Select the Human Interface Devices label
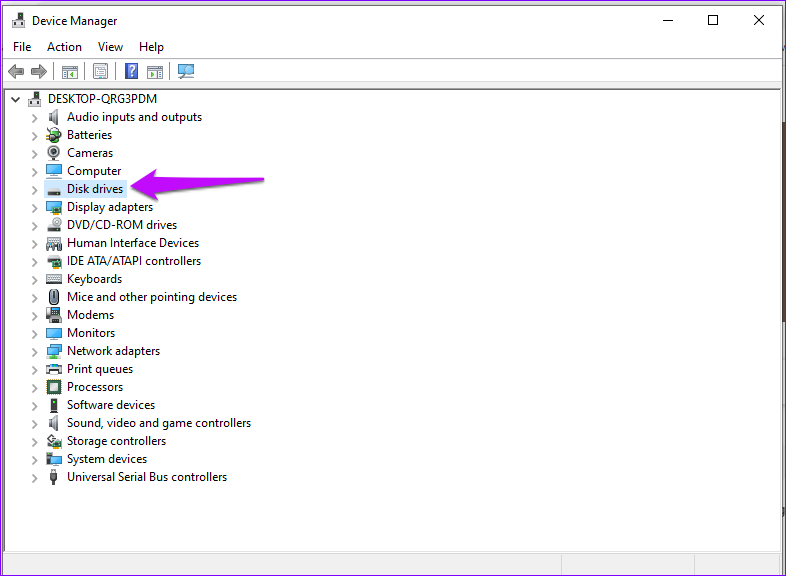The image size is (786, 576). (x=133, y=243)
